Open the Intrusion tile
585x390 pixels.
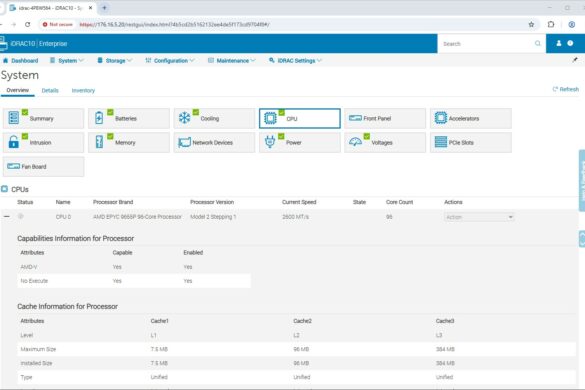tap(43, 143)
